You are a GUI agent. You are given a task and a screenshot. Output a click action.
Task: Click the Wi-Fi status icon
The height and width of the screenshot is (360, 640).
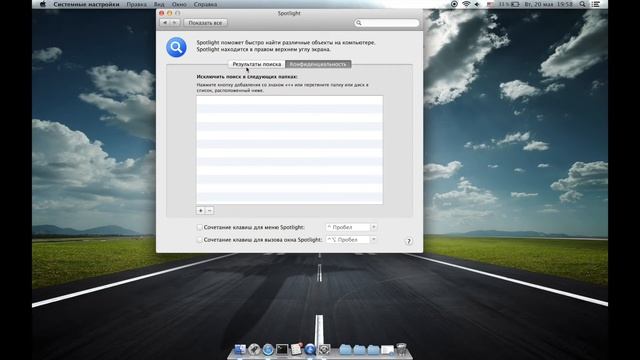click(466, 4)
